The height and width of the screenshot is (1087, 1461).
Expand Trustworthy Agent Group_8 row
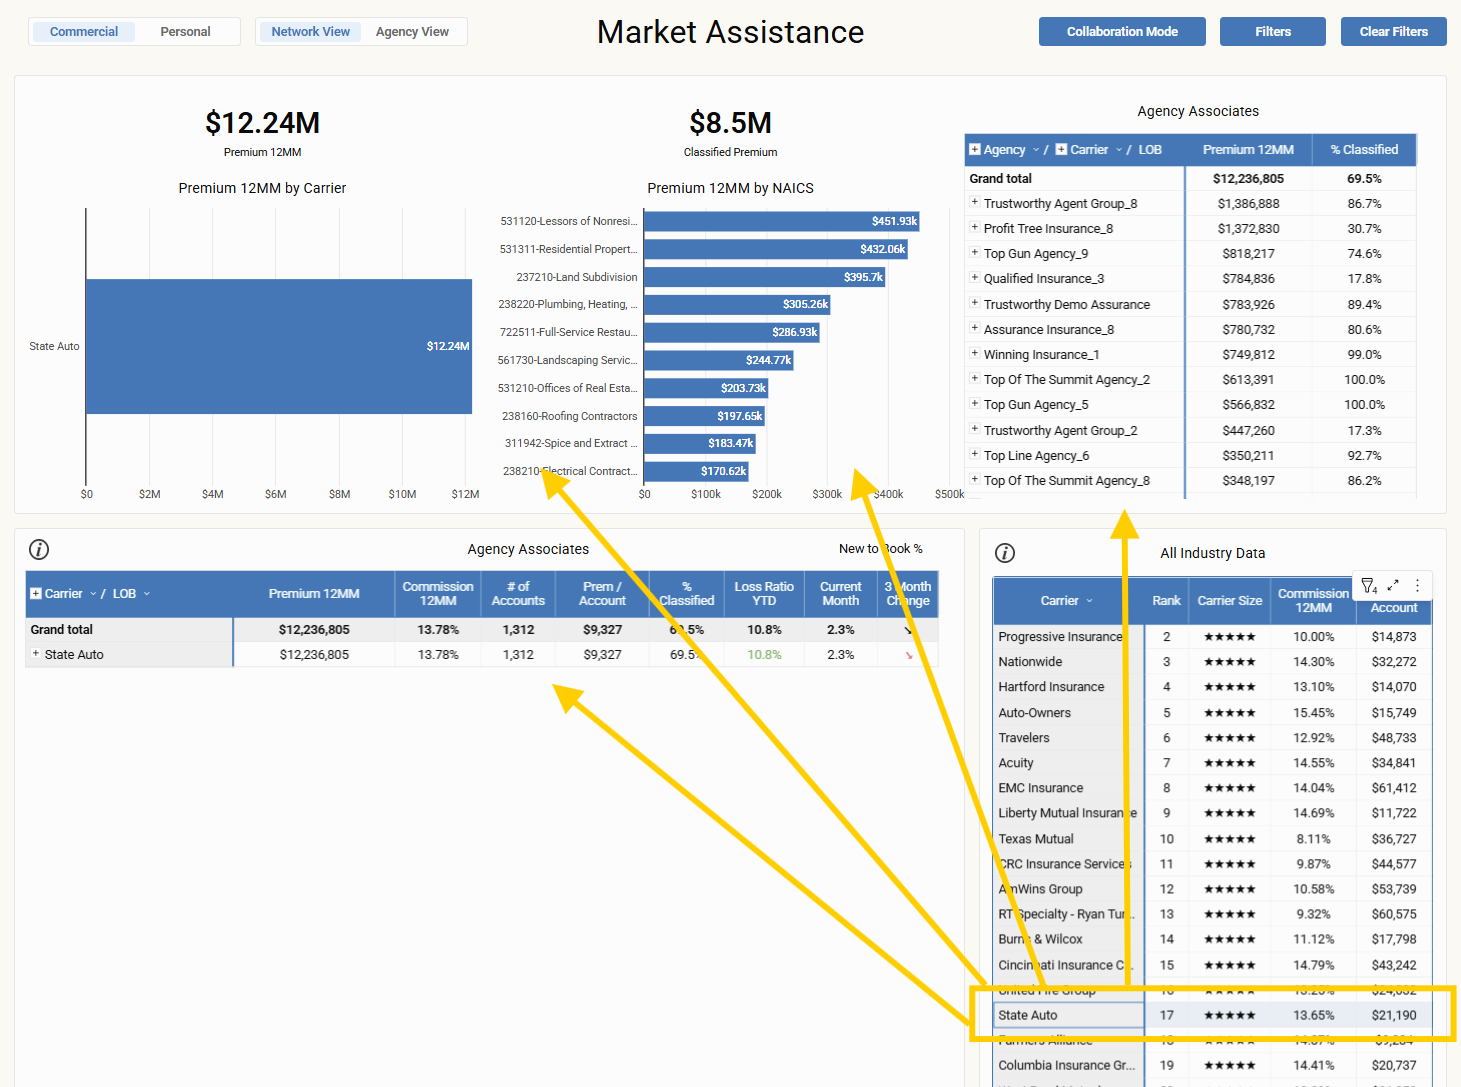[x=975, y=203]
